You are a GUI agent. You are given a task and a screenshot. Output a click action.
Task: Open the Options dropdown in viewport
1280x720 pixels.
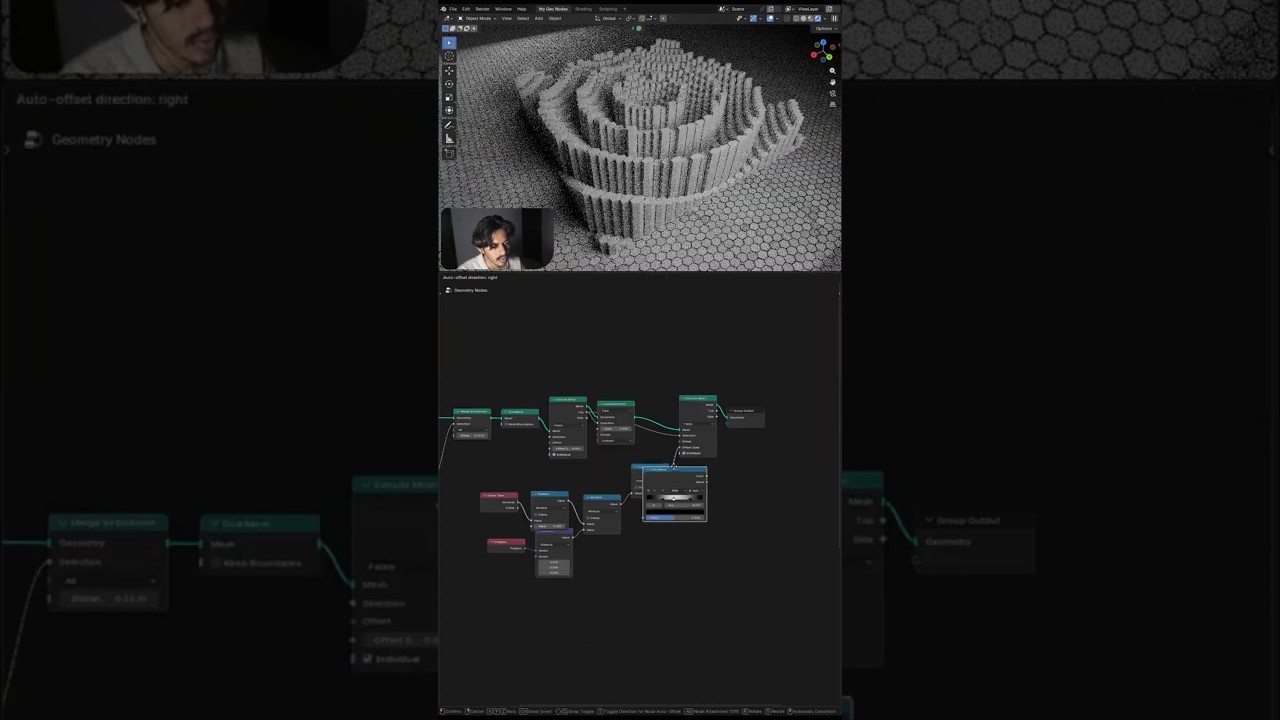point(825,28)
